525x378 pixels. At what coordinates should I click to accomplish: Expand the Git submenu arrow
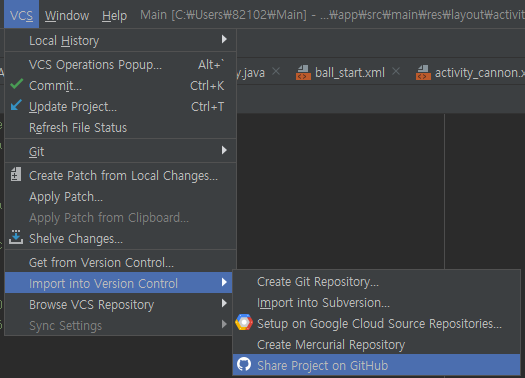pos(224,150)
